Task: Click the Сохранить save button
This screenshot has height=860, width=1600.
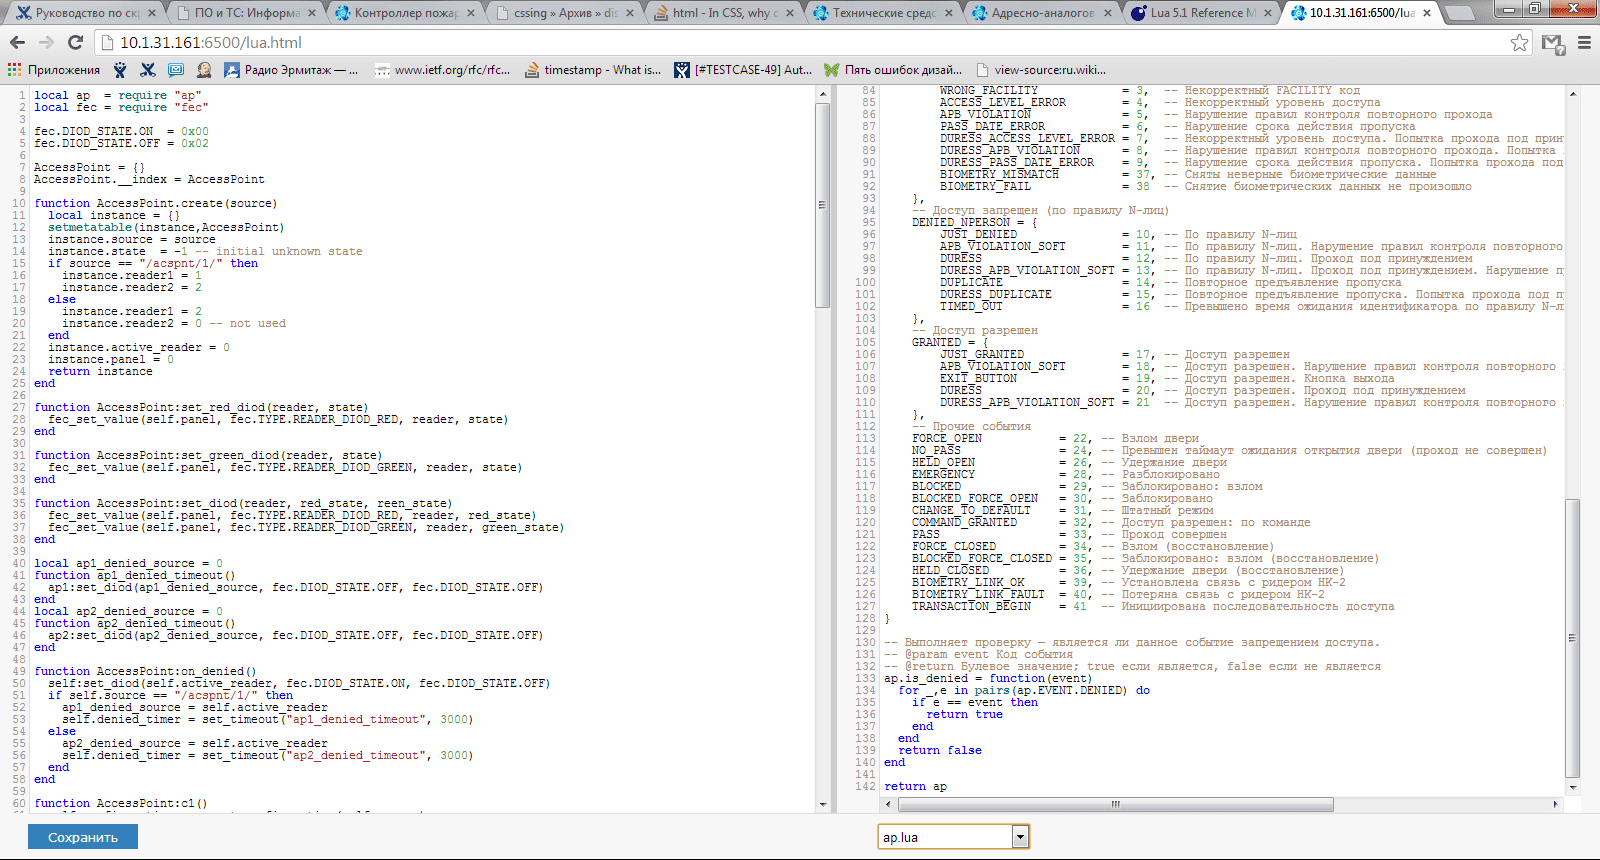Action: [83, 837]
